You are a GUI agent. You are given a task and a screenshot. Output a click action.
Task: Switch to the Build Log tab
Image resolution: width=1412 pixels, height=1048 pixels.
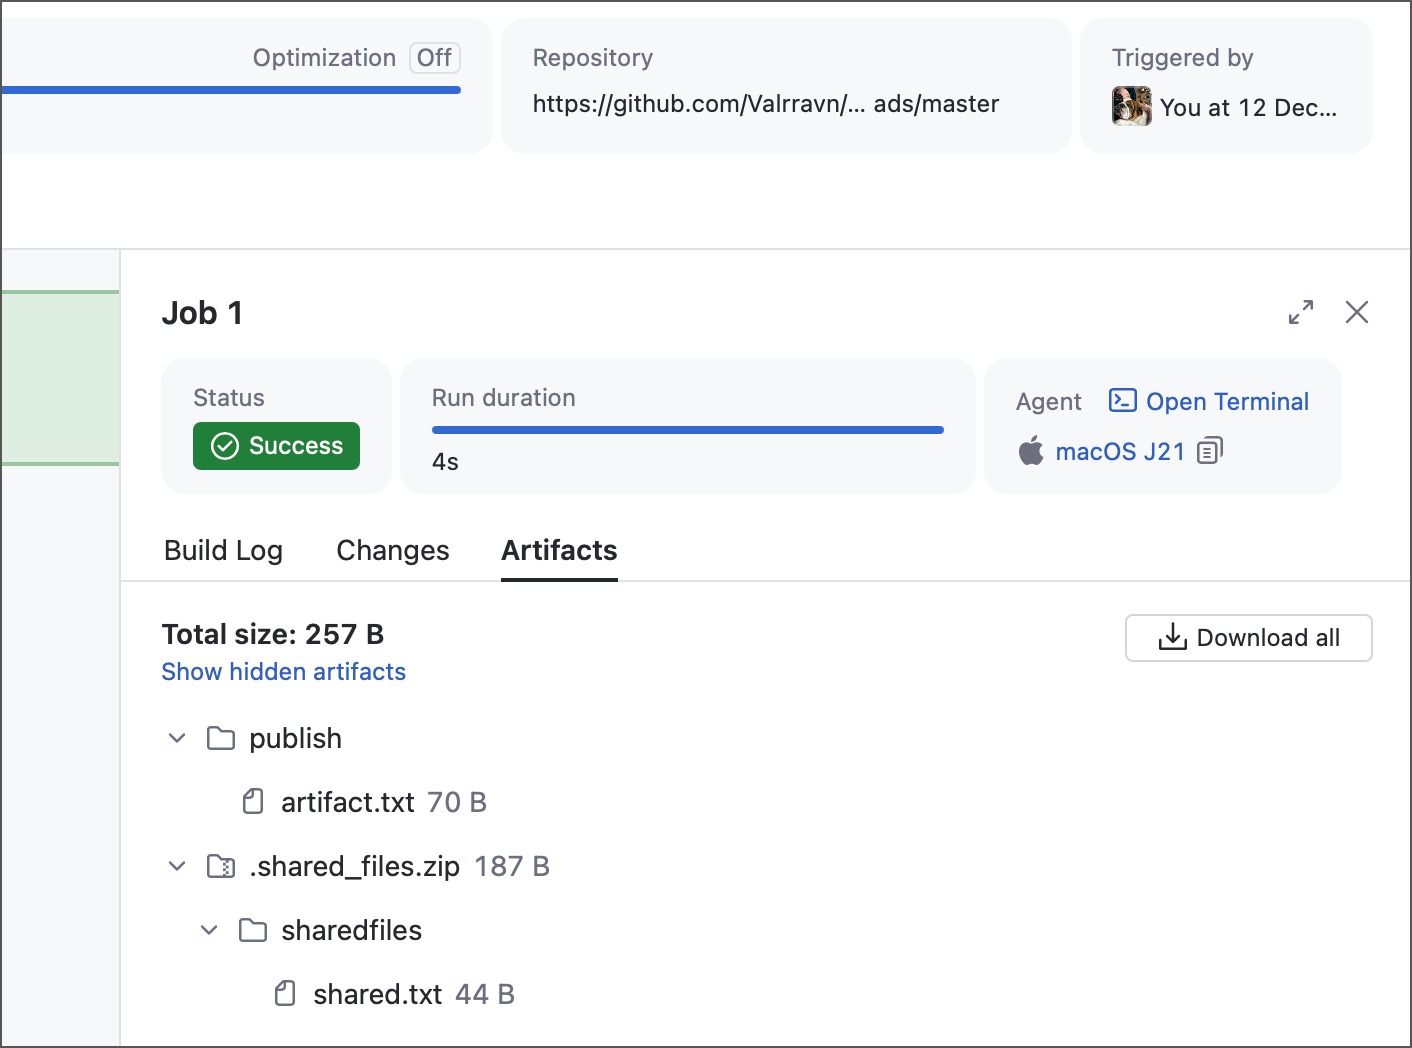point(223,550)
